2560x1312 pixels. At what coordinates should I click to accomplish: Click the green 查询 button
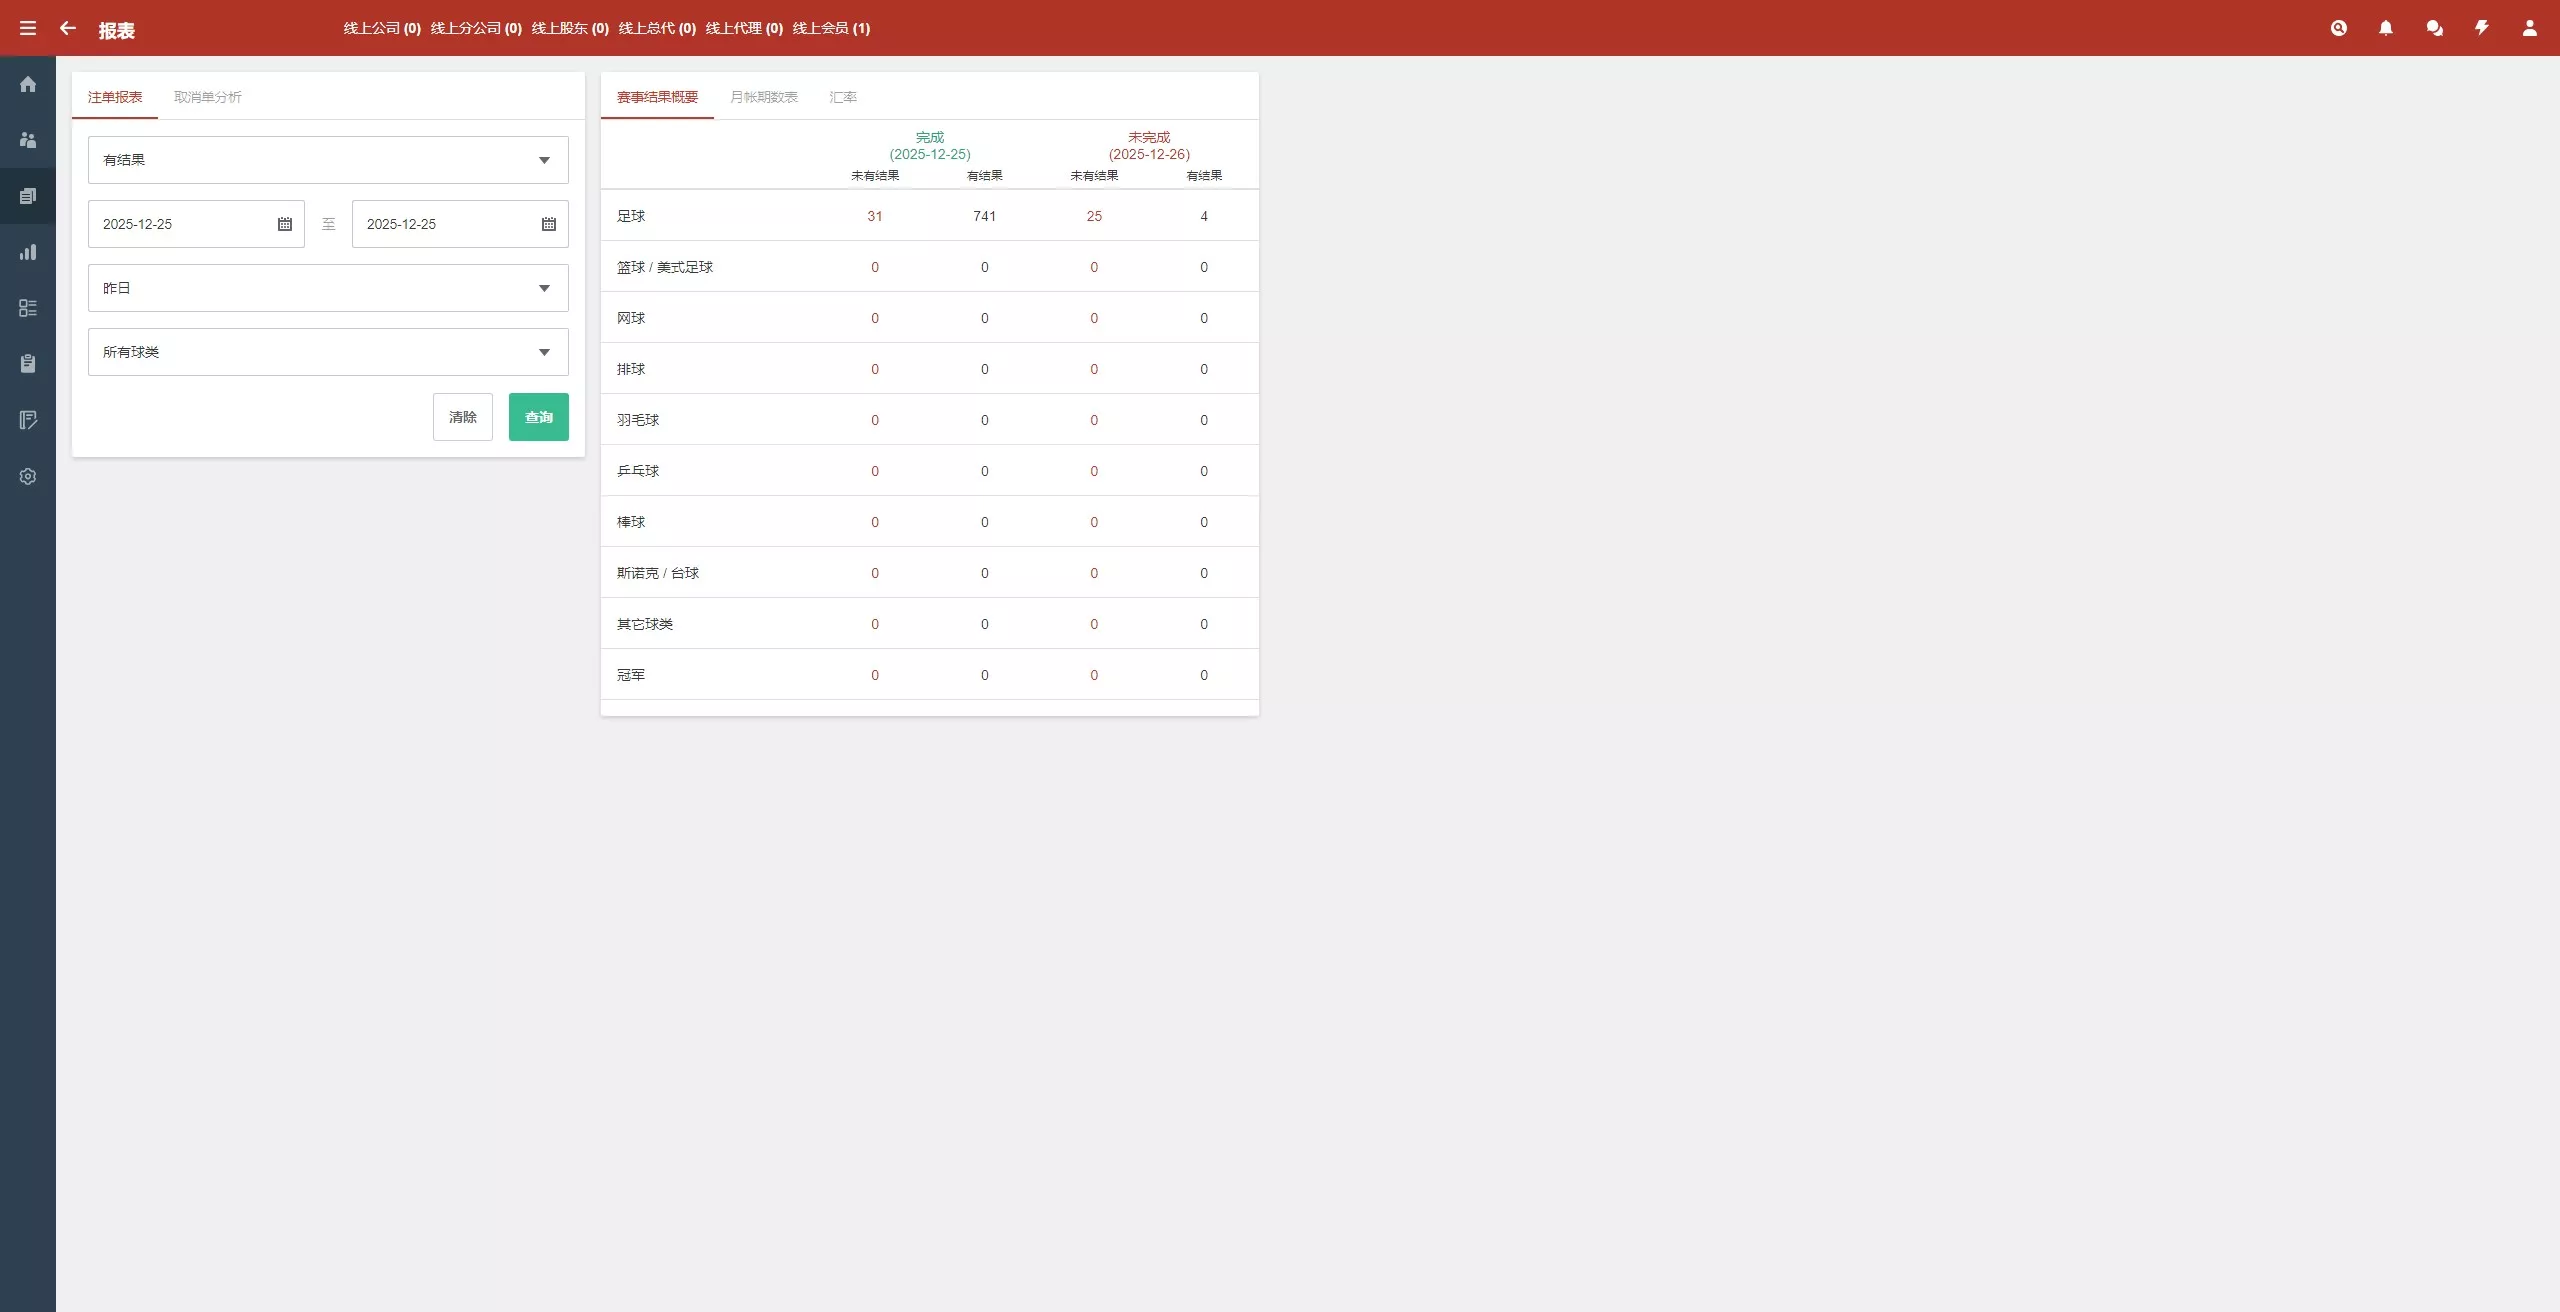point(539,417)
